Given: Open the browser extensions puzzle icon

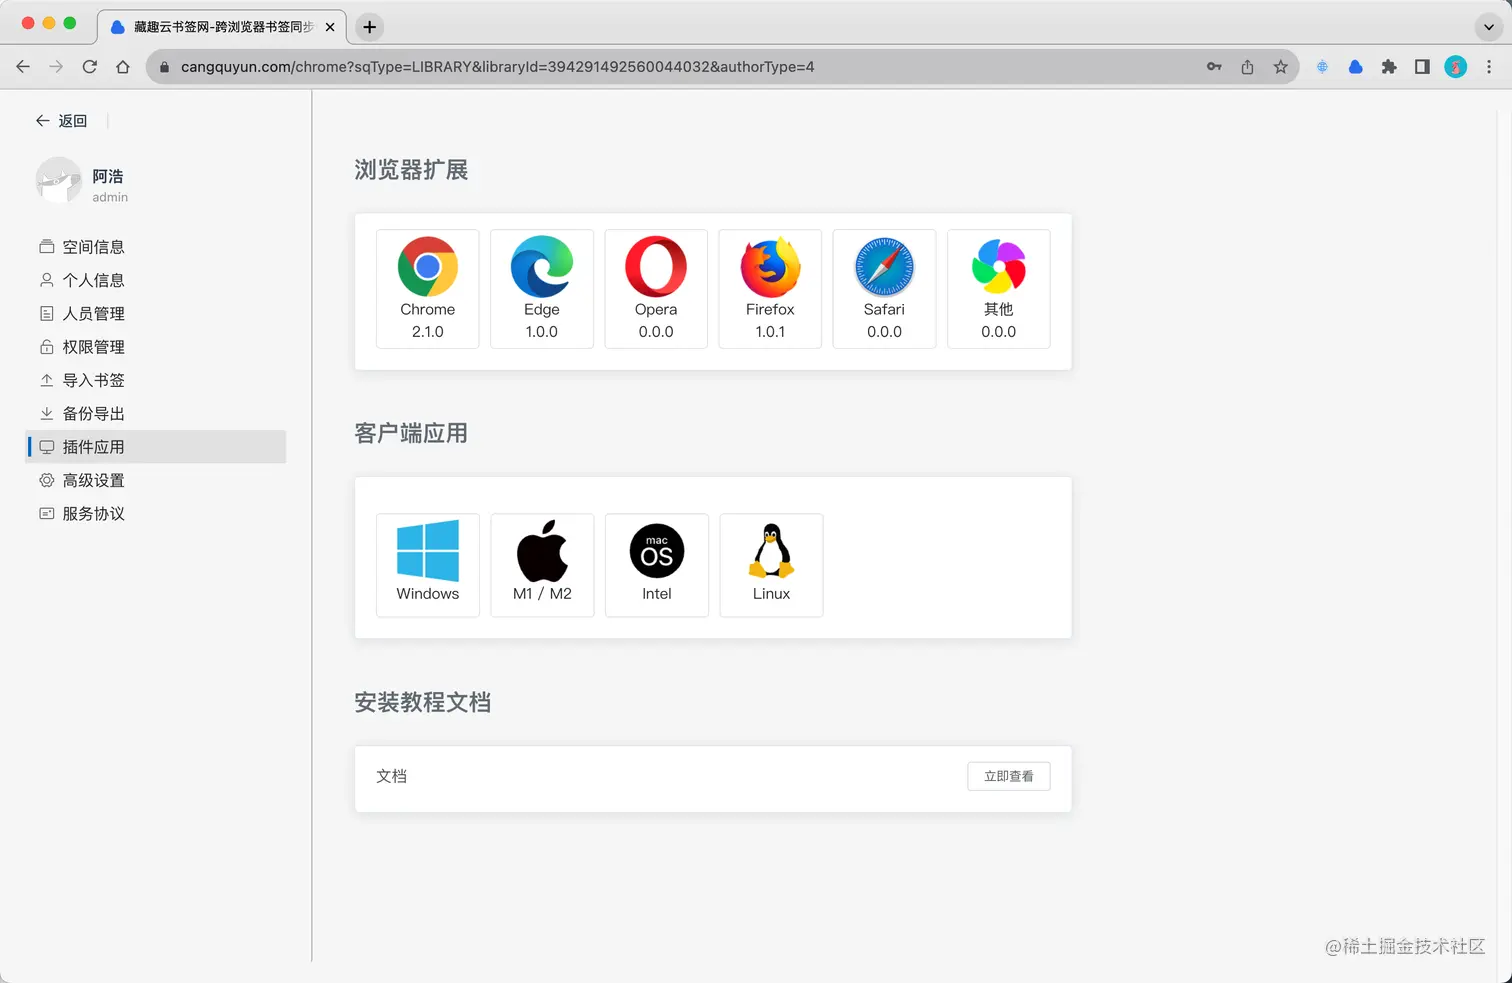Looking at the screenshot, I should click(1389, 67).
